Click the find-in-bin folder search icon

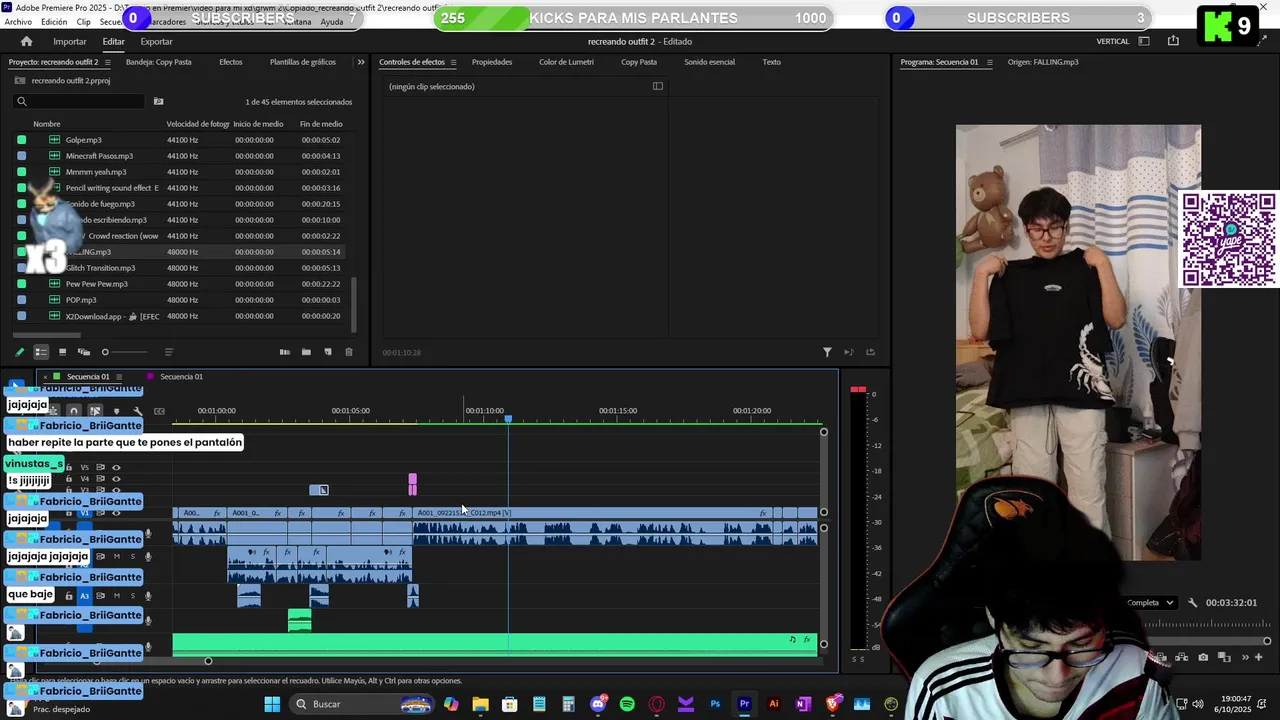point(158,101)
